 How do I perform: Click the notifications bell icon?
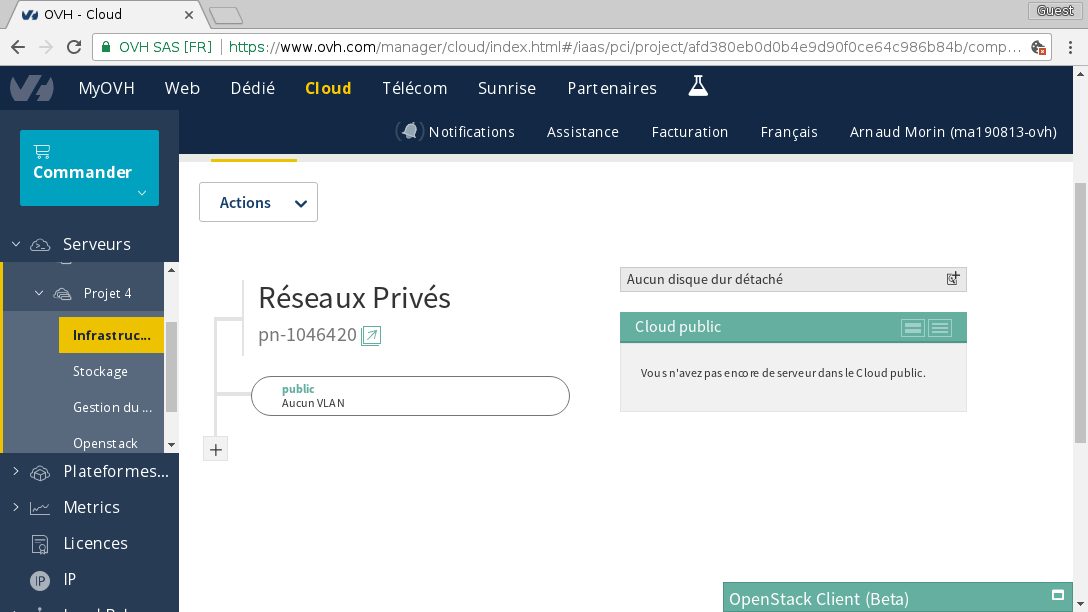tap(409, 131)
